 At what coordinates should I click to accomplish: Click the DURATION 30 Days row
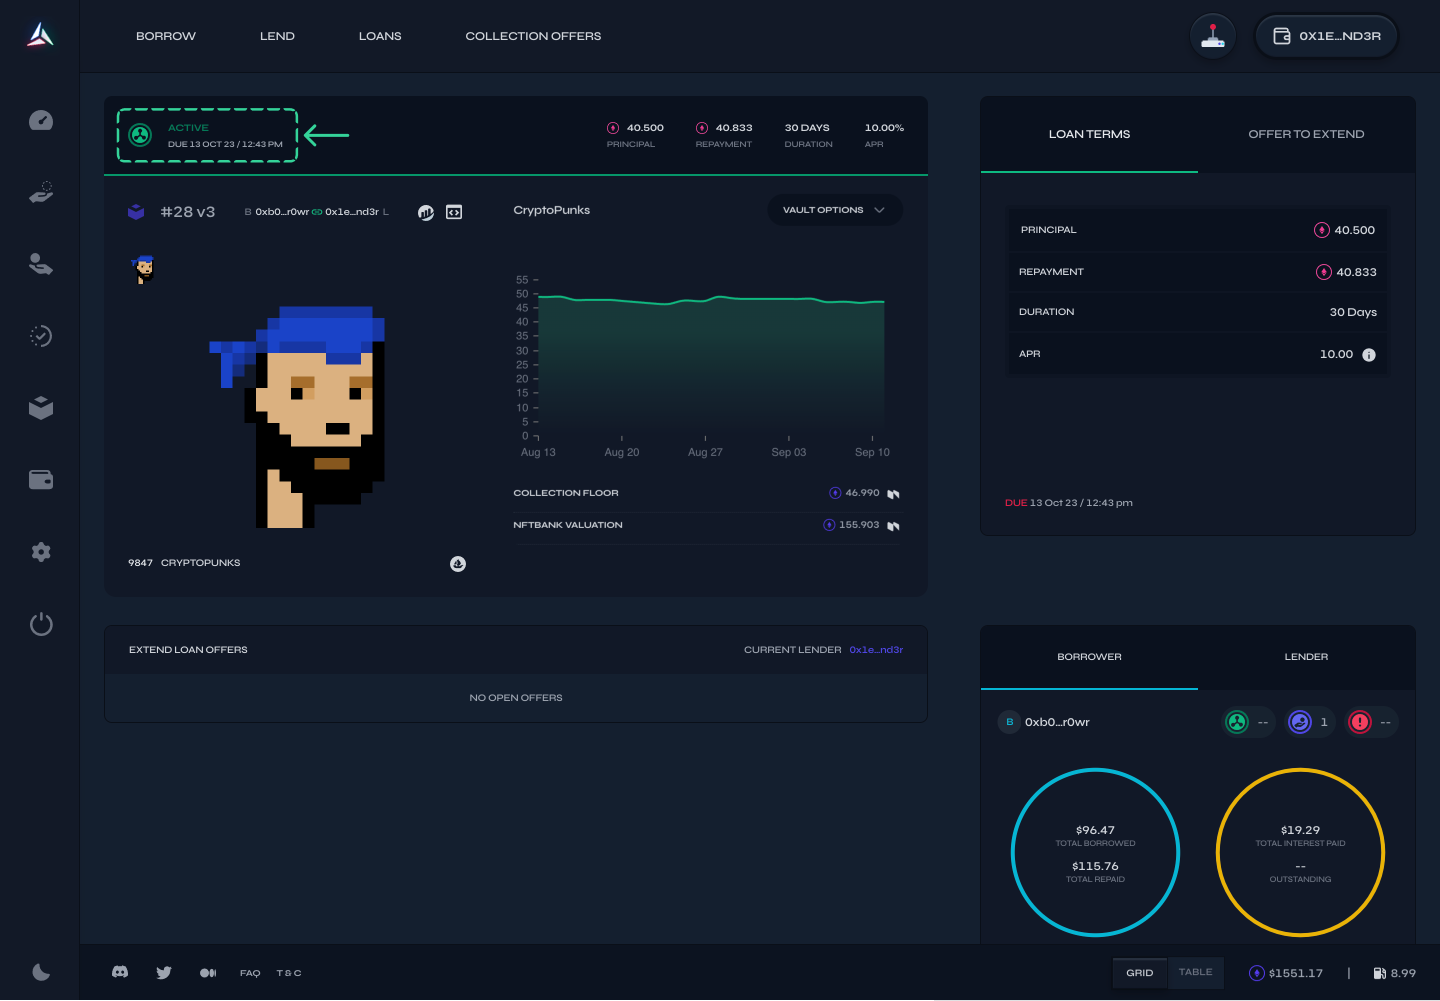pos(1197,312)
